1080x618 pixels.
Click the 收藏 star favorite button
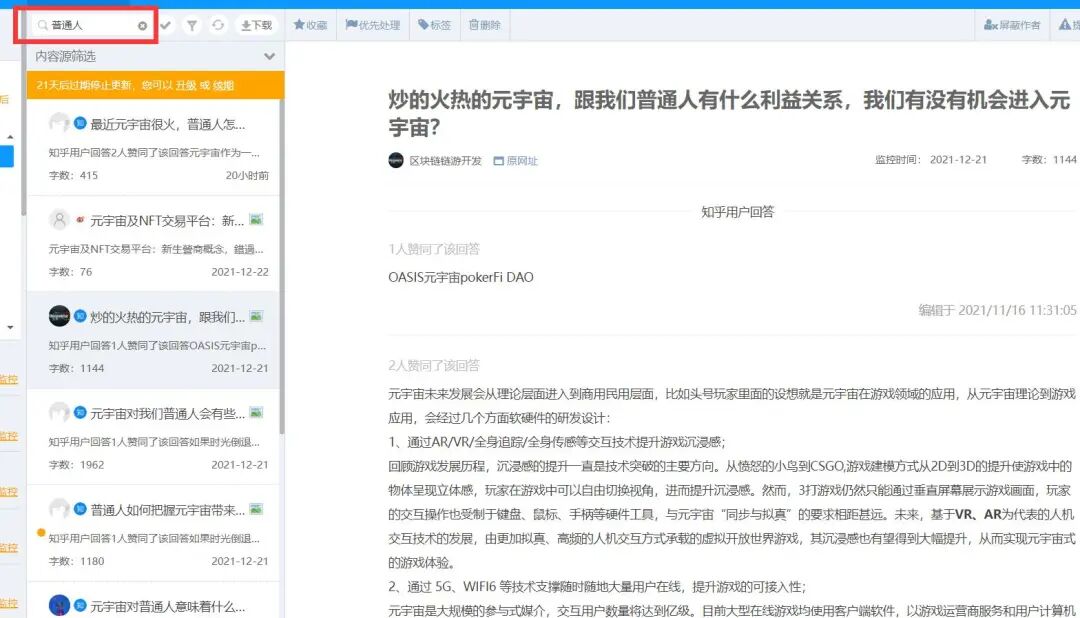(x=310, y=25)
